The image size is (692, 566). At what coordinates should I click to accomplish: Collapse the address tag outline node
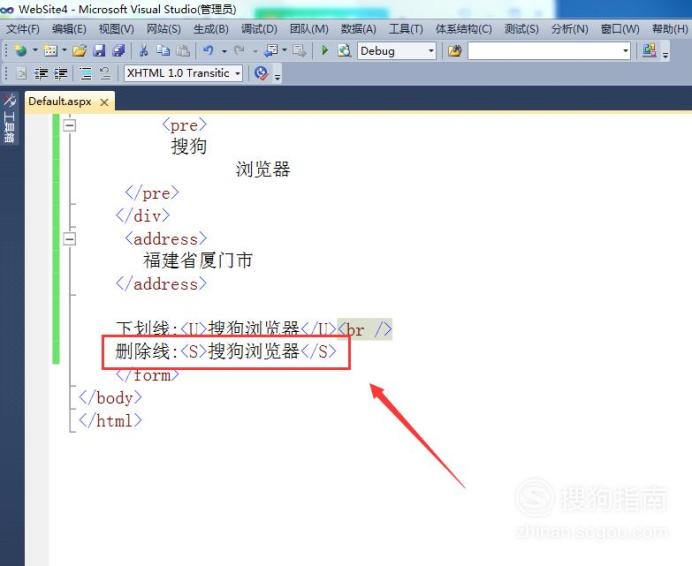click(x=69, y=239)
